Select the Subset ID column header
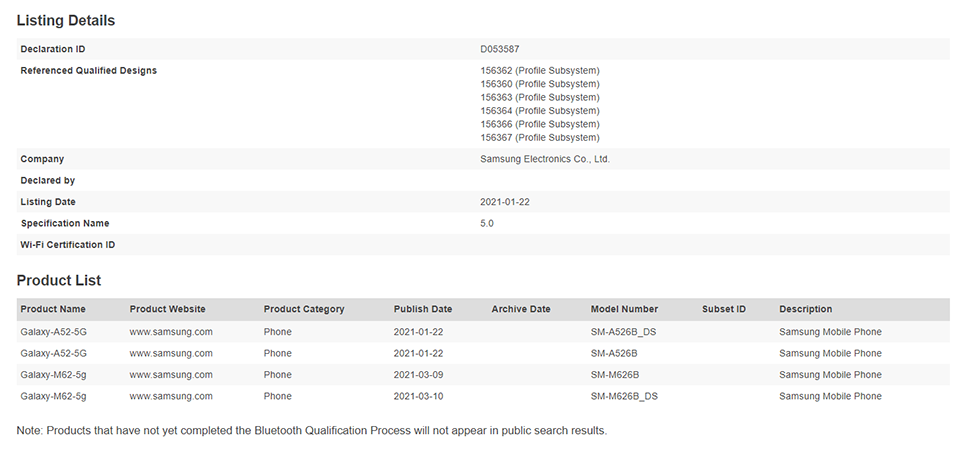This screenshot has width=960, height=457. pos(724,309)
